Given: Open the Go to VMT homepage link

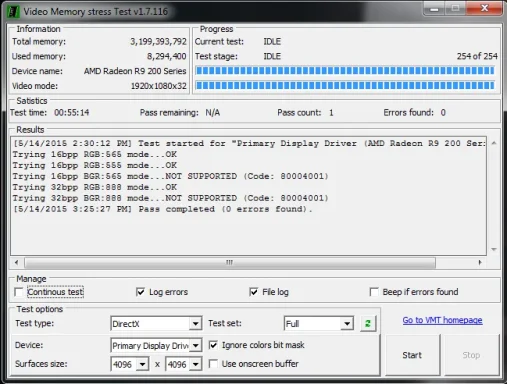Looking at the screenshot, I should (442, 320).
